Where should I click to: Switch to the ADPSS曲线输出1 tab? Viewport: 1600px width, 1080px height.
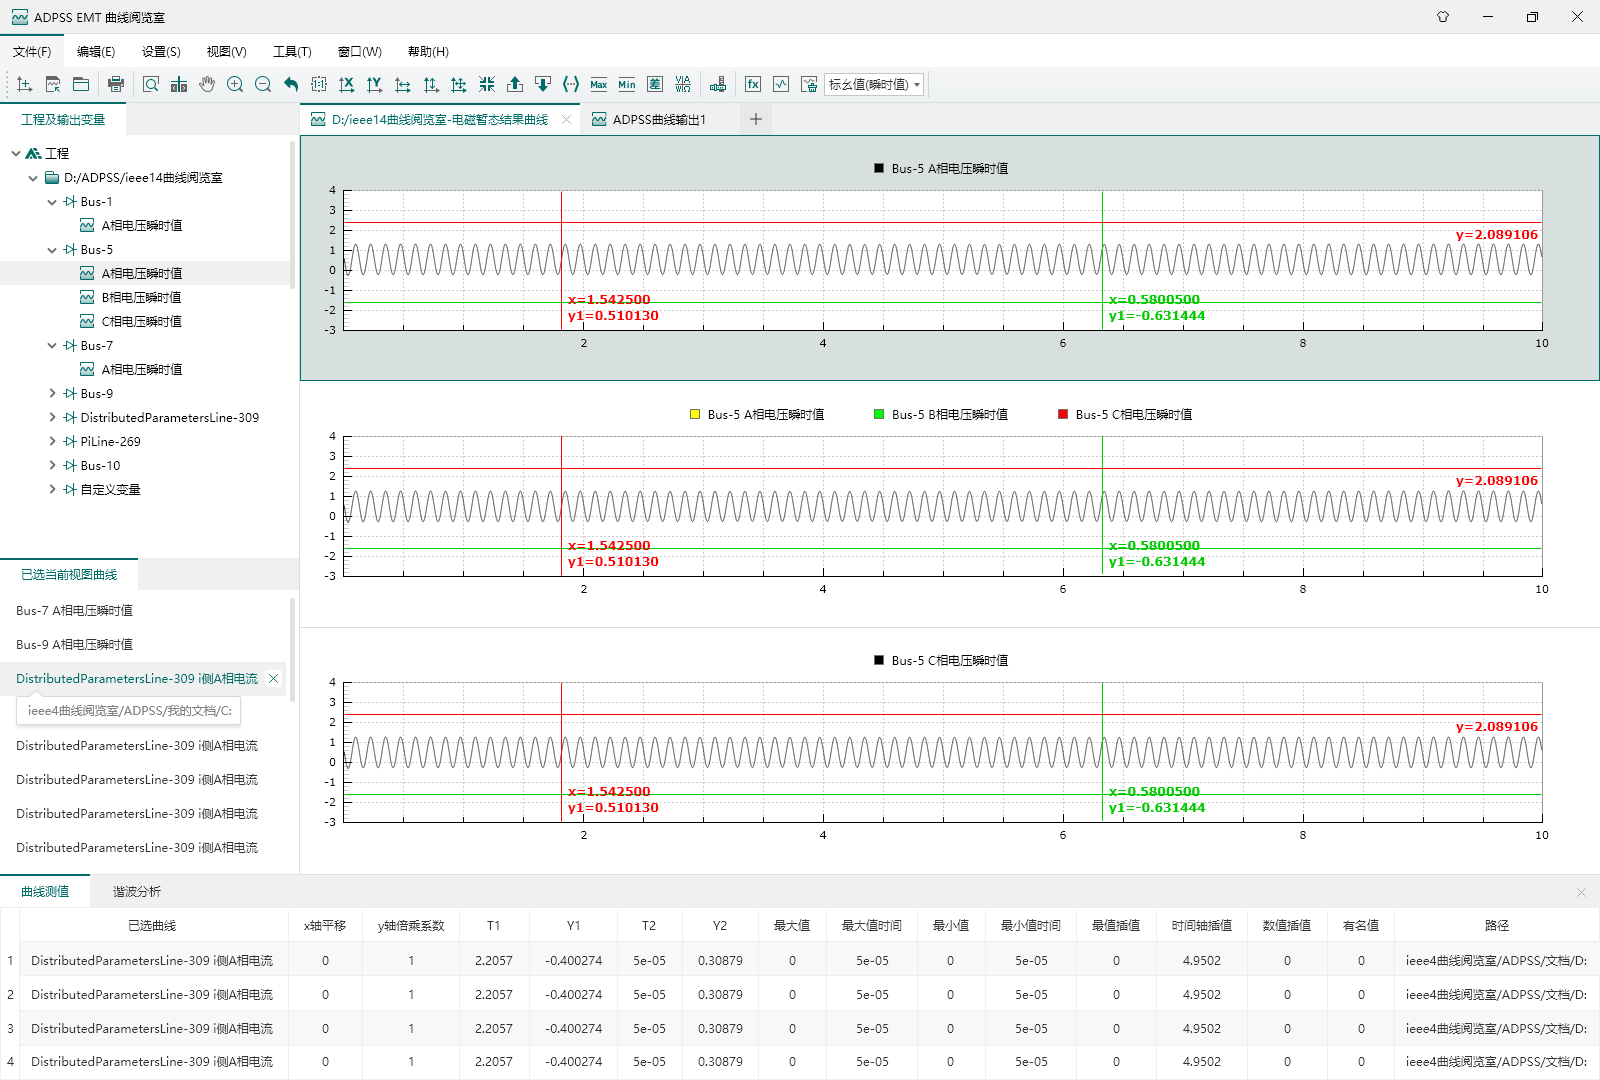click(659, 120)
